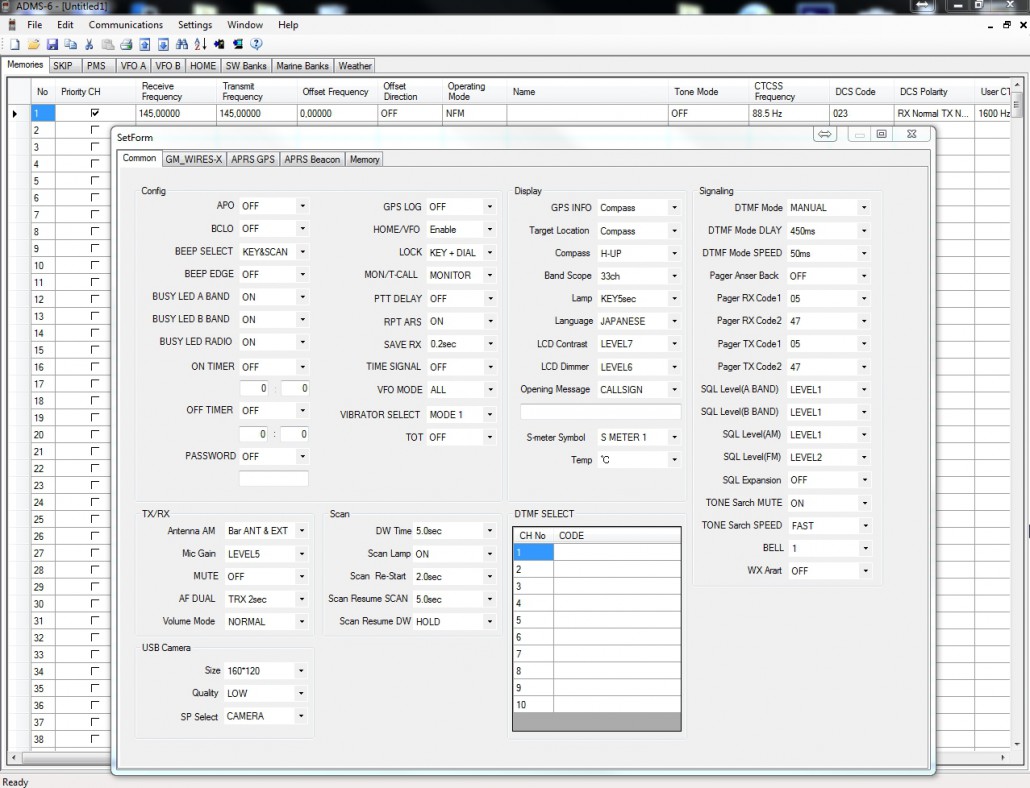
Task: Click the Offset Direction column header
Action: (x=410, y=91)
